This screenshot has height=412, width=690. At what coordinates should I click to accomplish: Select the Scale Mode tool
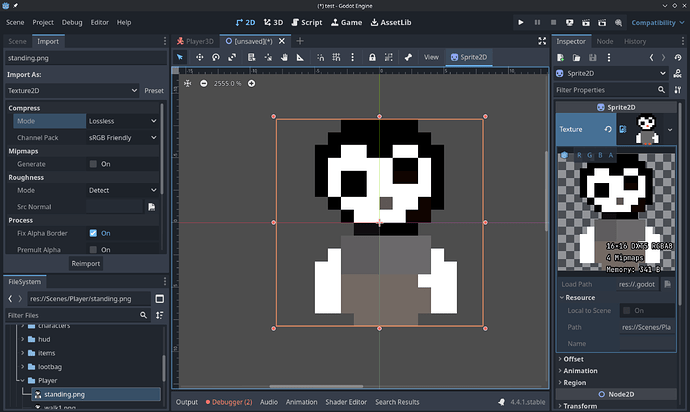point(232,57)
